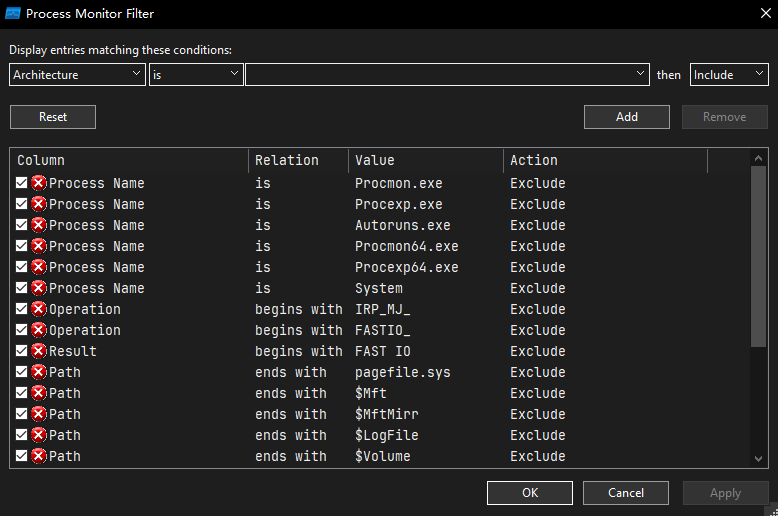This screenshot has width=778, height=516.
Task: Click the red exclude icon for Procmon.exe
Action: click(39, 183)
